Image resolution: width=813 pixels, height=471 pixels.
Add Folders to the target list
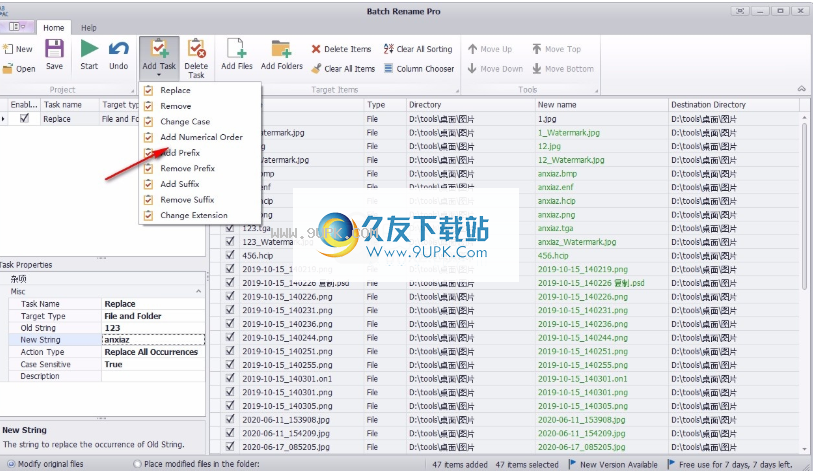click(x=282, y=54)
